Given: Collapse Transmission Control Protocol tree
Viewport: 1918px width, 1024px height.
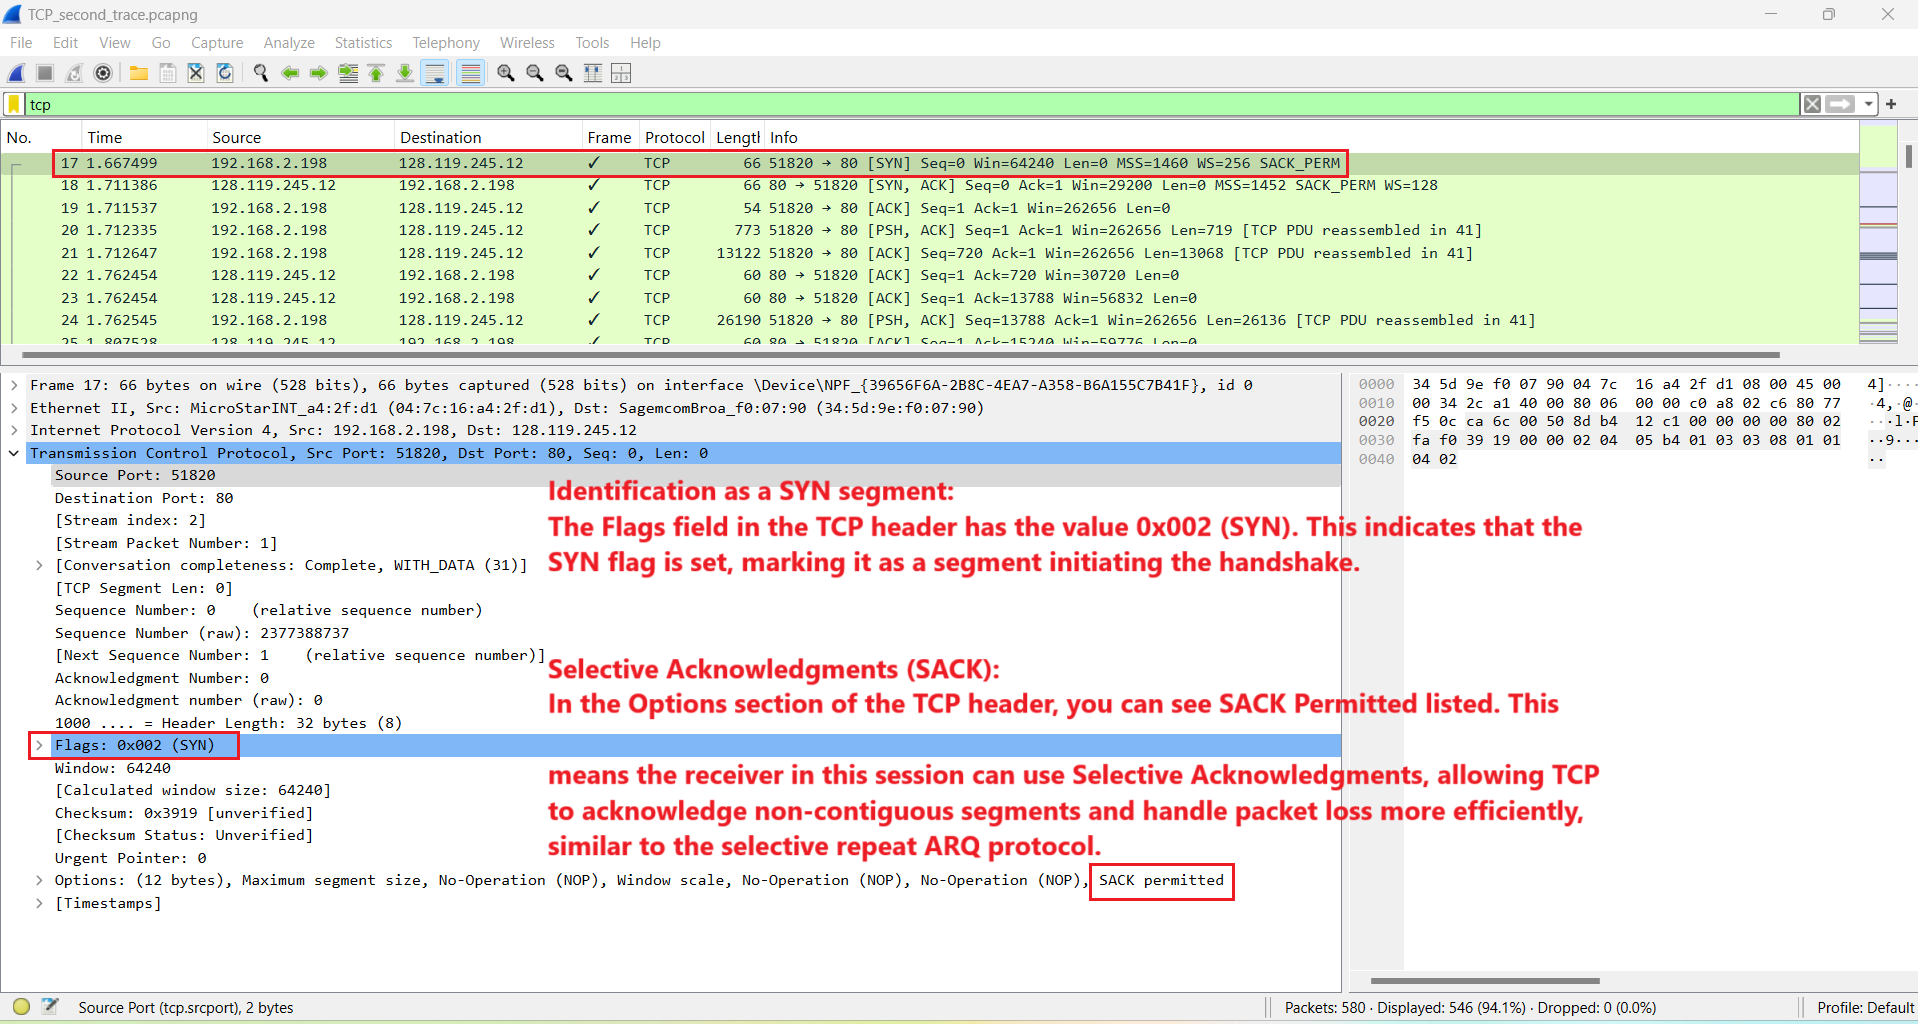Looking at the screenshot, I should pos(14,453).
